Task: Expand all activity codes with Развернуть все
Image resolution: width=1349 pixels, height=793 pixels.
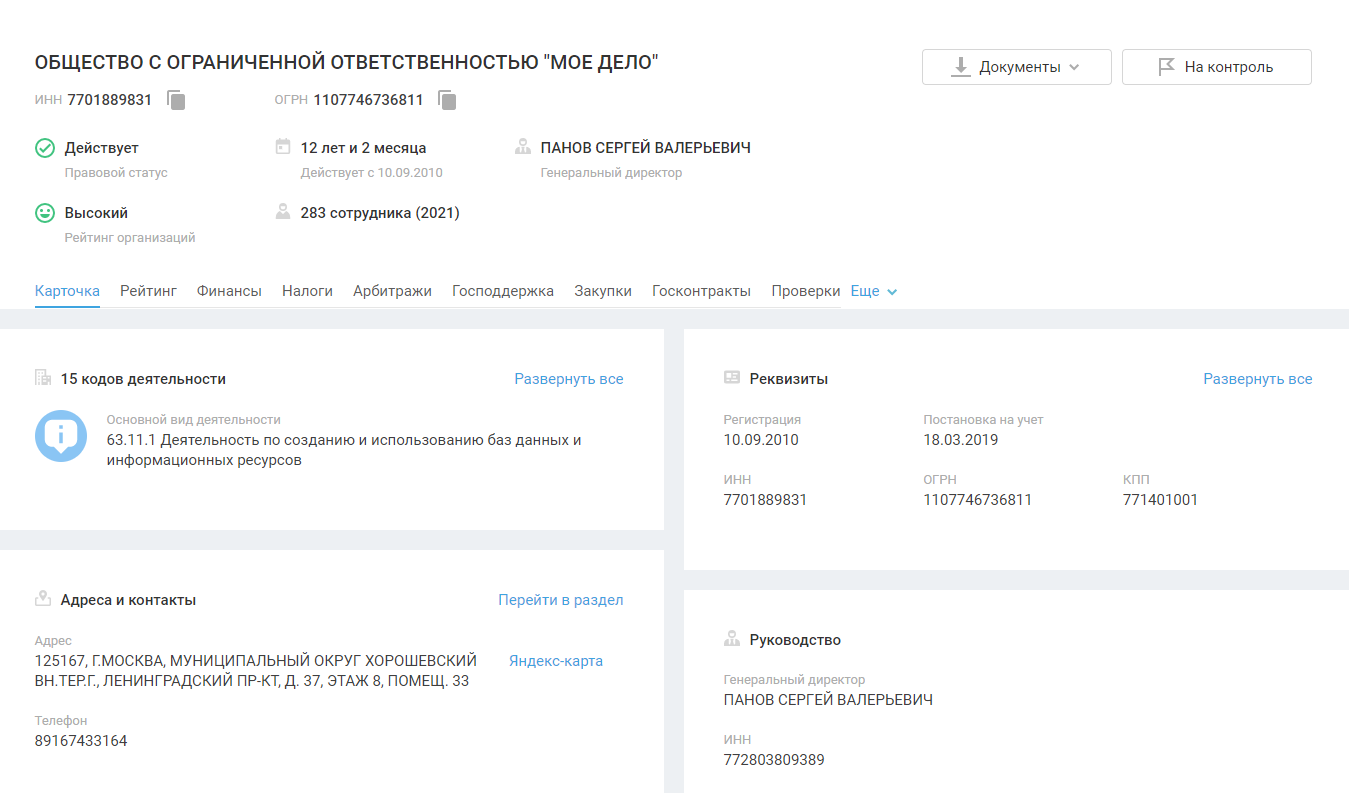Action: tap(568, 379)
